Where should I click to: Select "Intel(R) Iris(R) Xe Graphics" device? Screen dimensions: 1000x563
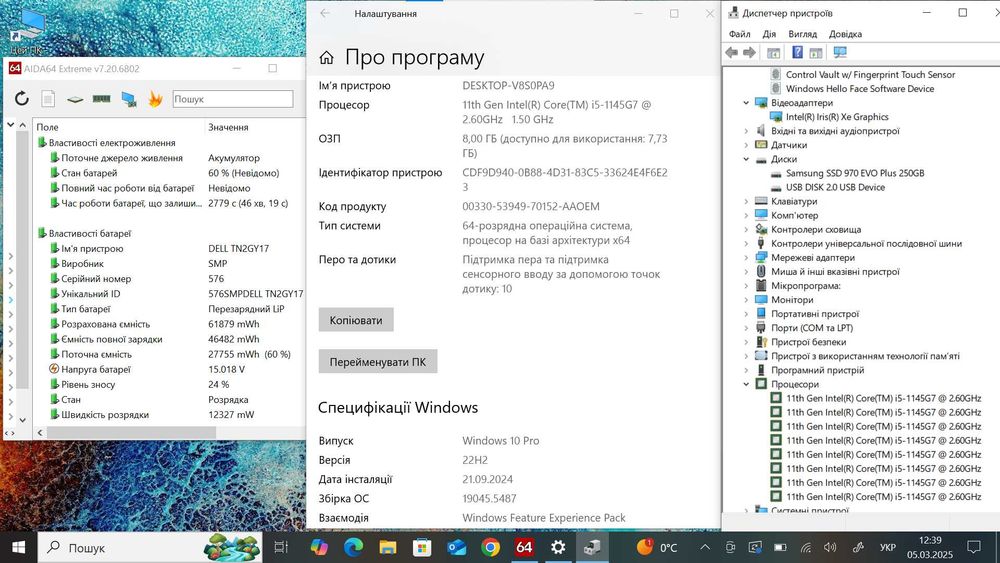click(x=837, y=117)
